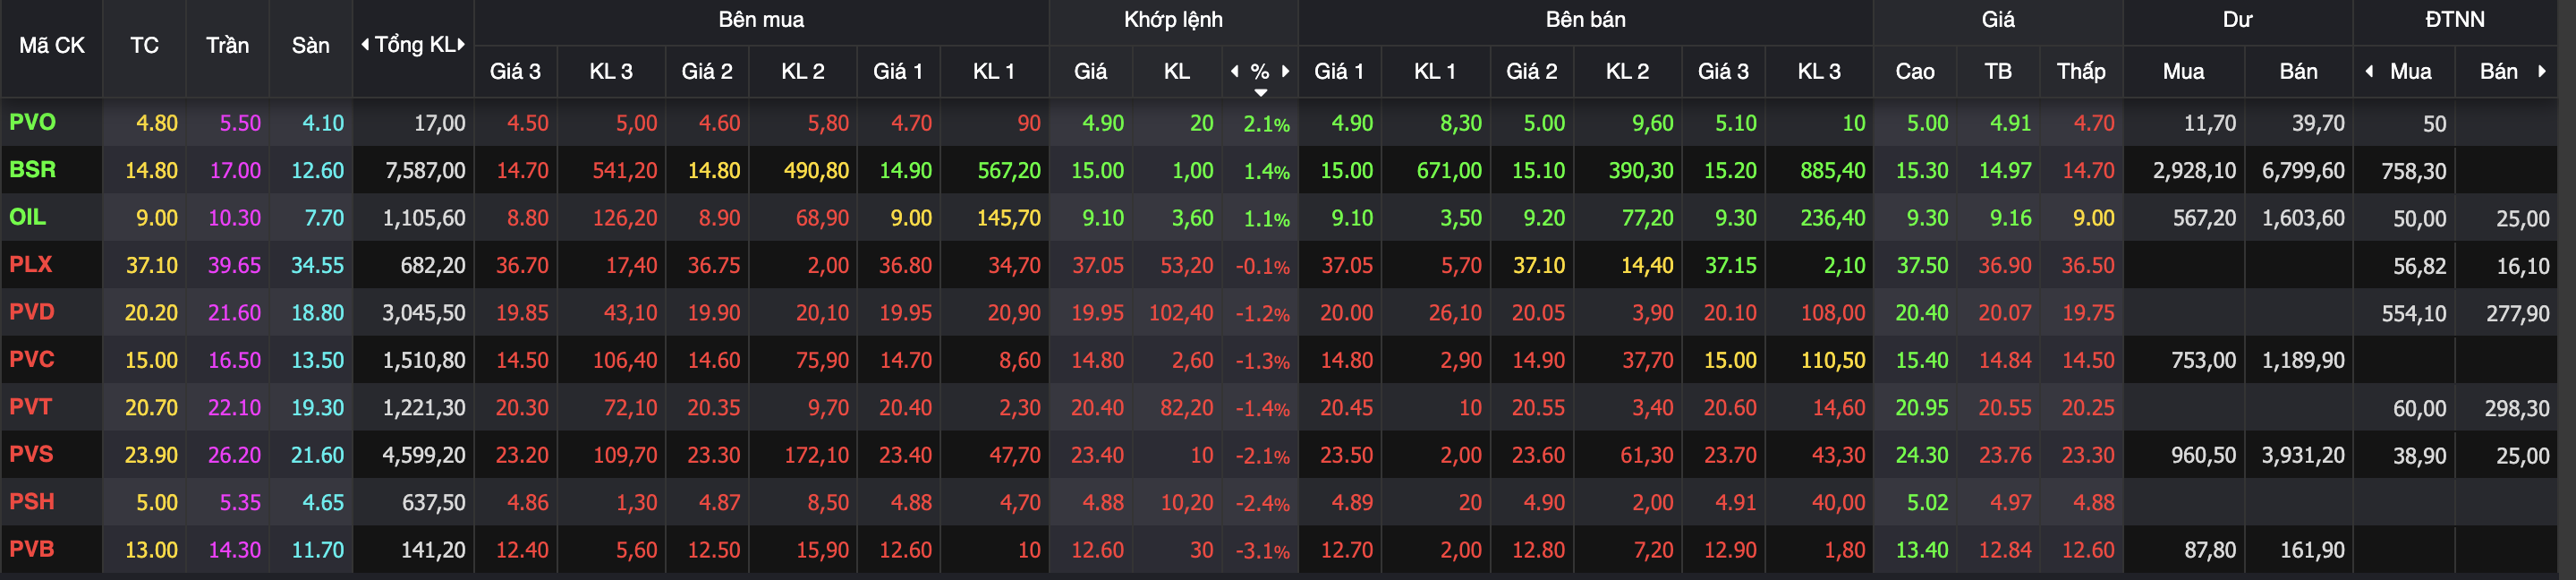
Task: Click the Sàn column header
Action: tap(310, 46)
